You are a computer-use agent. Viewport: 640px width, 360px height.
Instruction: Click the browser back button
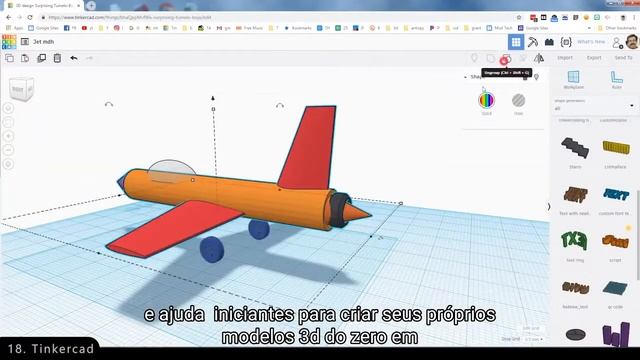[x=9, y=18]
